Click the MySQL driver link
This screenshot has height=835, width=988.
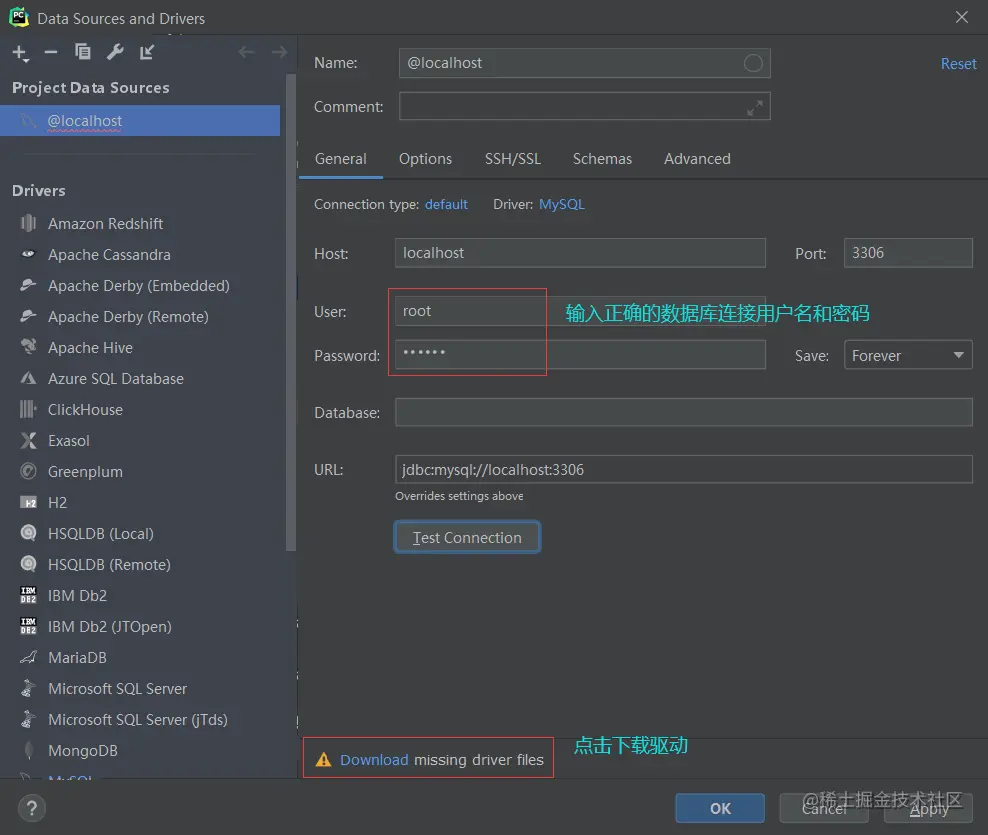[561, 205]
